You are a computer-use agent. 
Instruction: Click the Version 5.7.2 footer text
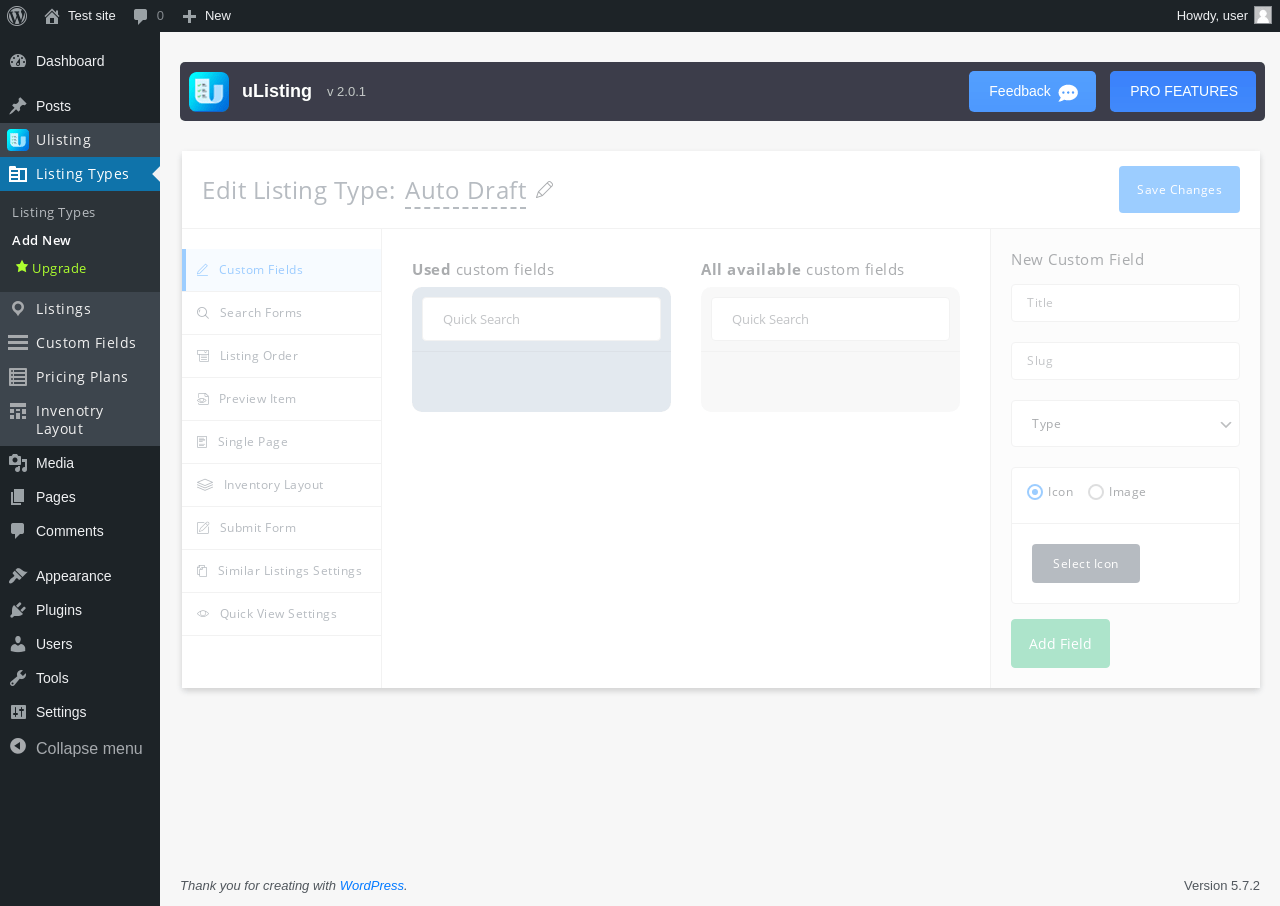(1222, 885)
